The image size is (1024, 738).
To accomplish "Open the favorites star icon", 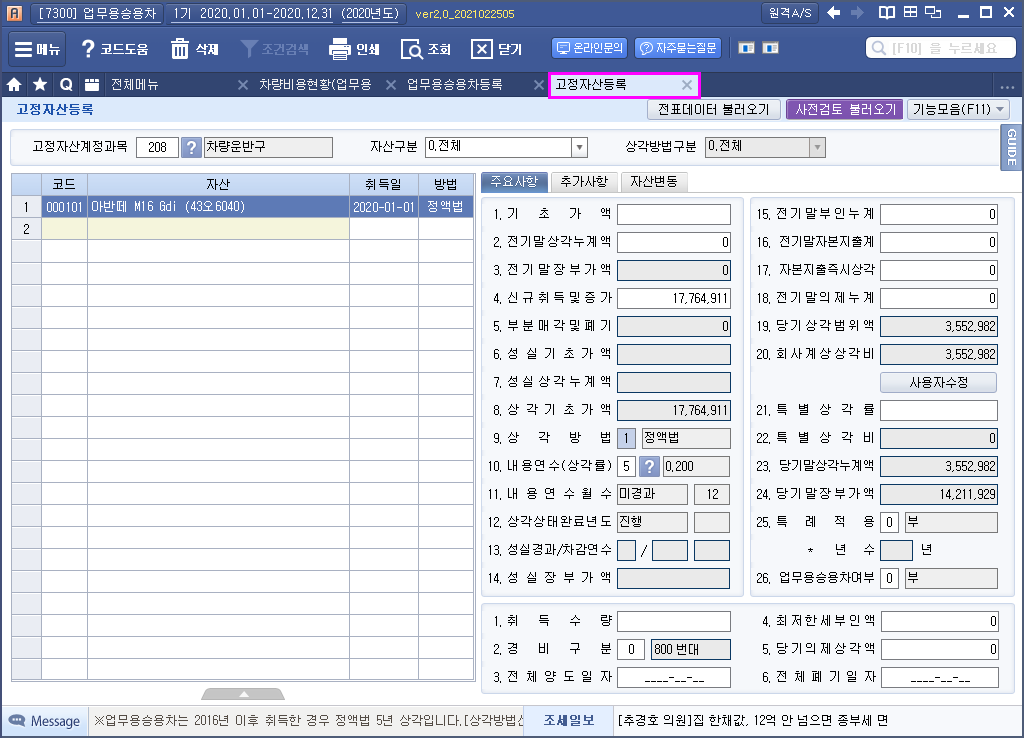I will 40,84.
